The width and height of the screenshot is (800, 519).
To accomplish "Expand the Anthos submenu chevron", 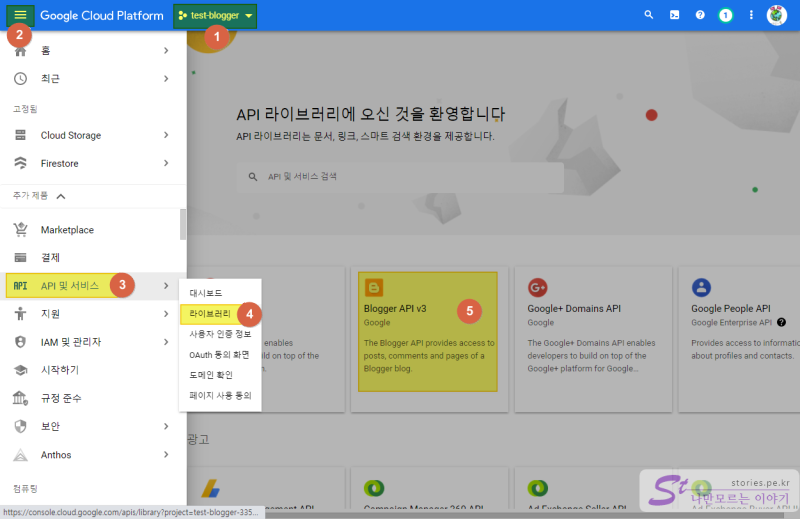I will 166,455.
